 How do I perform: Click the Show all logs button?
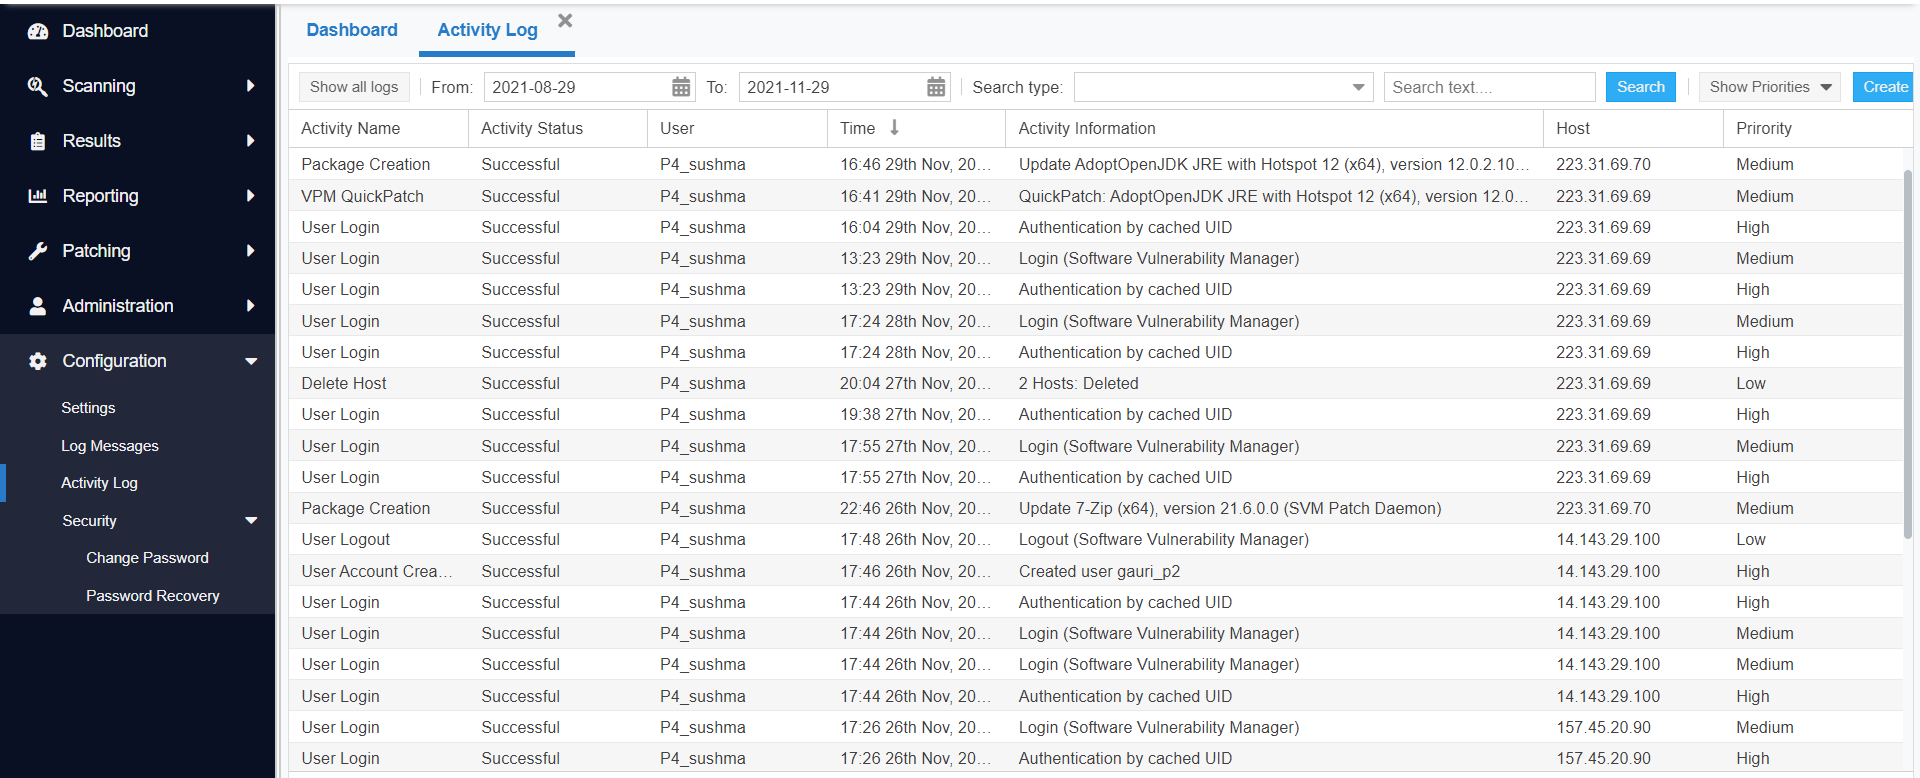354,87
